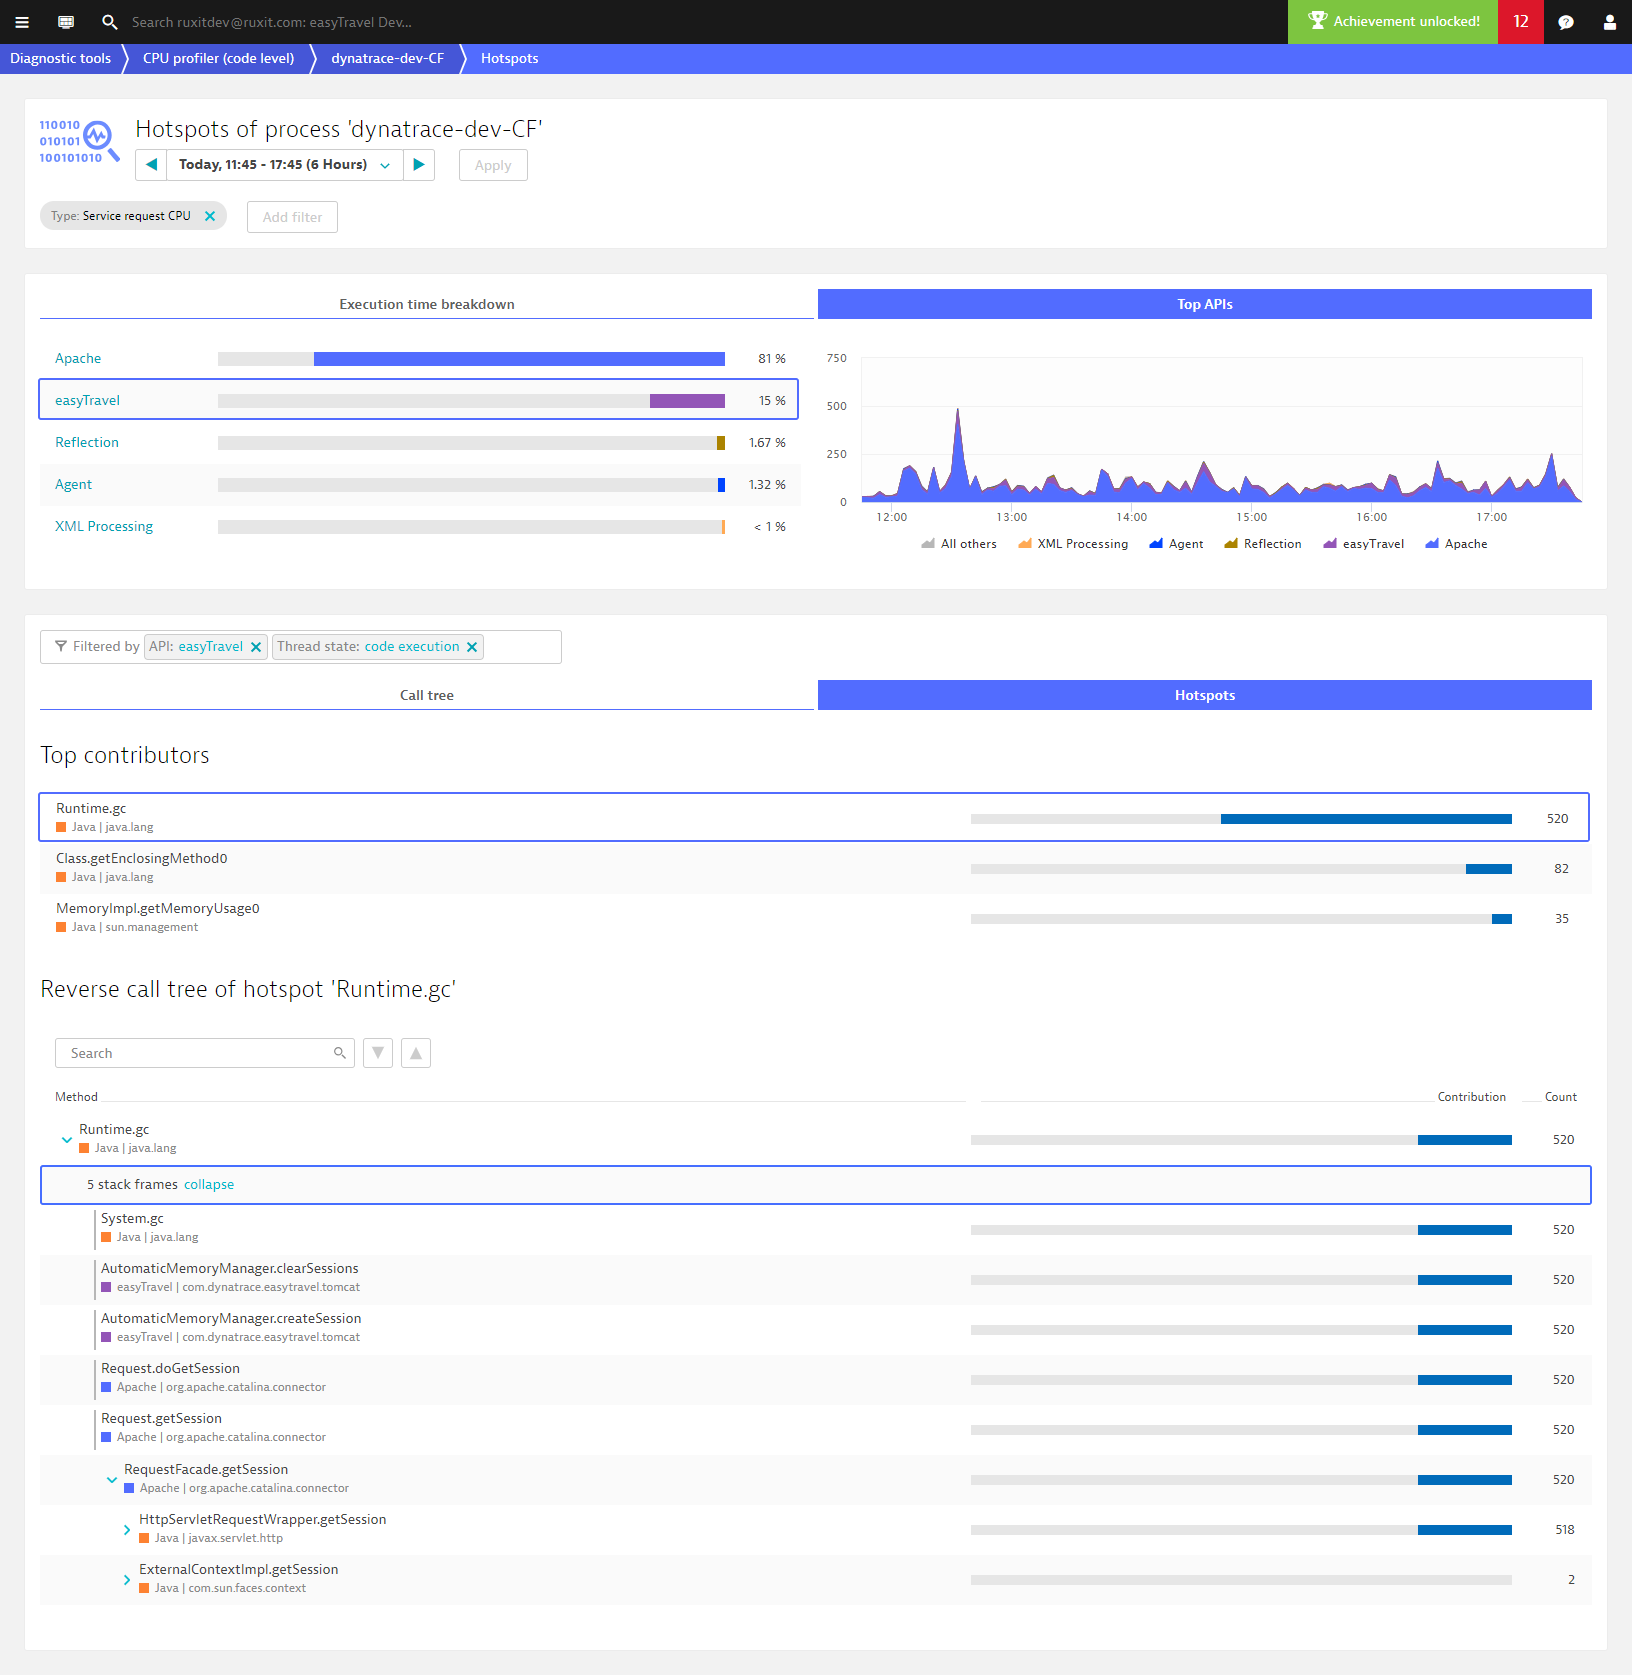
Task: Select the easyTravel API link
Action: pyautogui.click(x=87, y=401)
